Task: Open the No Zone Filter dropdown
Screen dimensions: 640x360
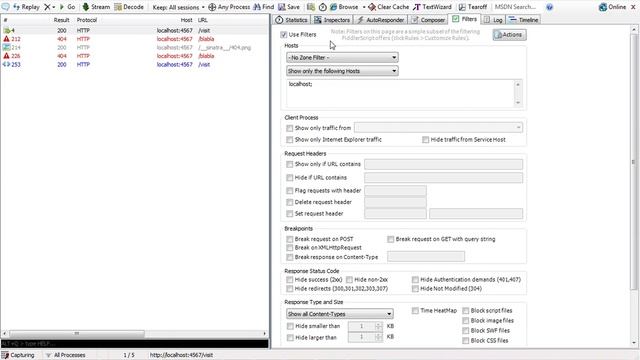Action: (x=342, y=58)
